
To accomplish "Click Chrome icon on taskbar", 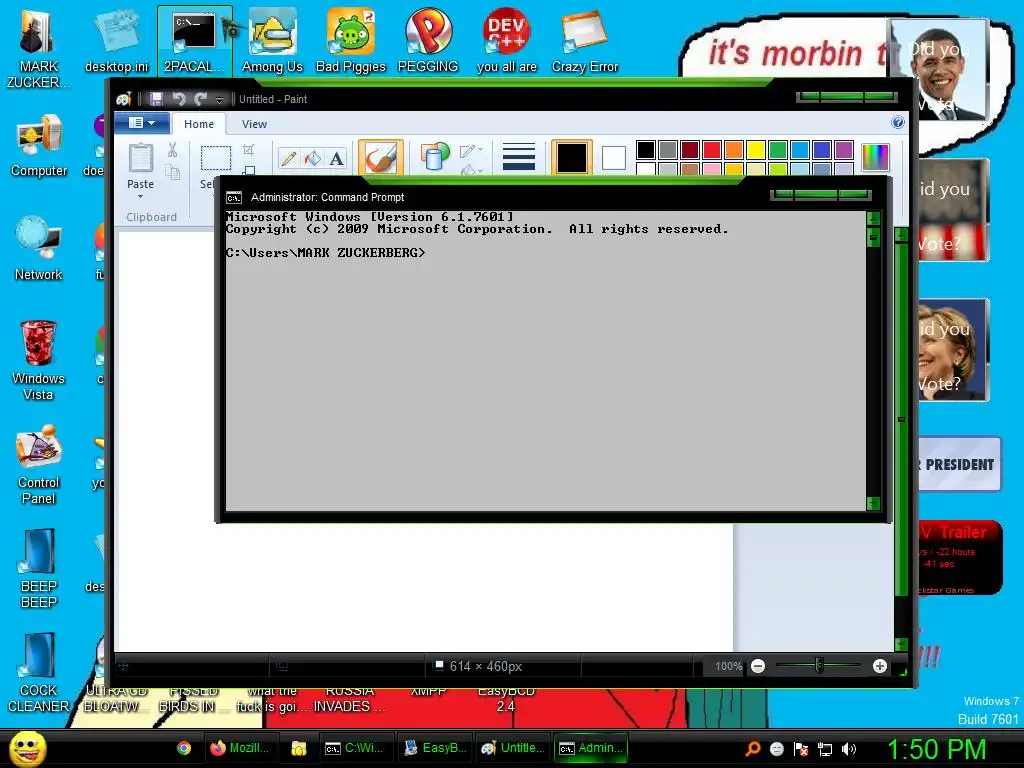I will (184, 748).
